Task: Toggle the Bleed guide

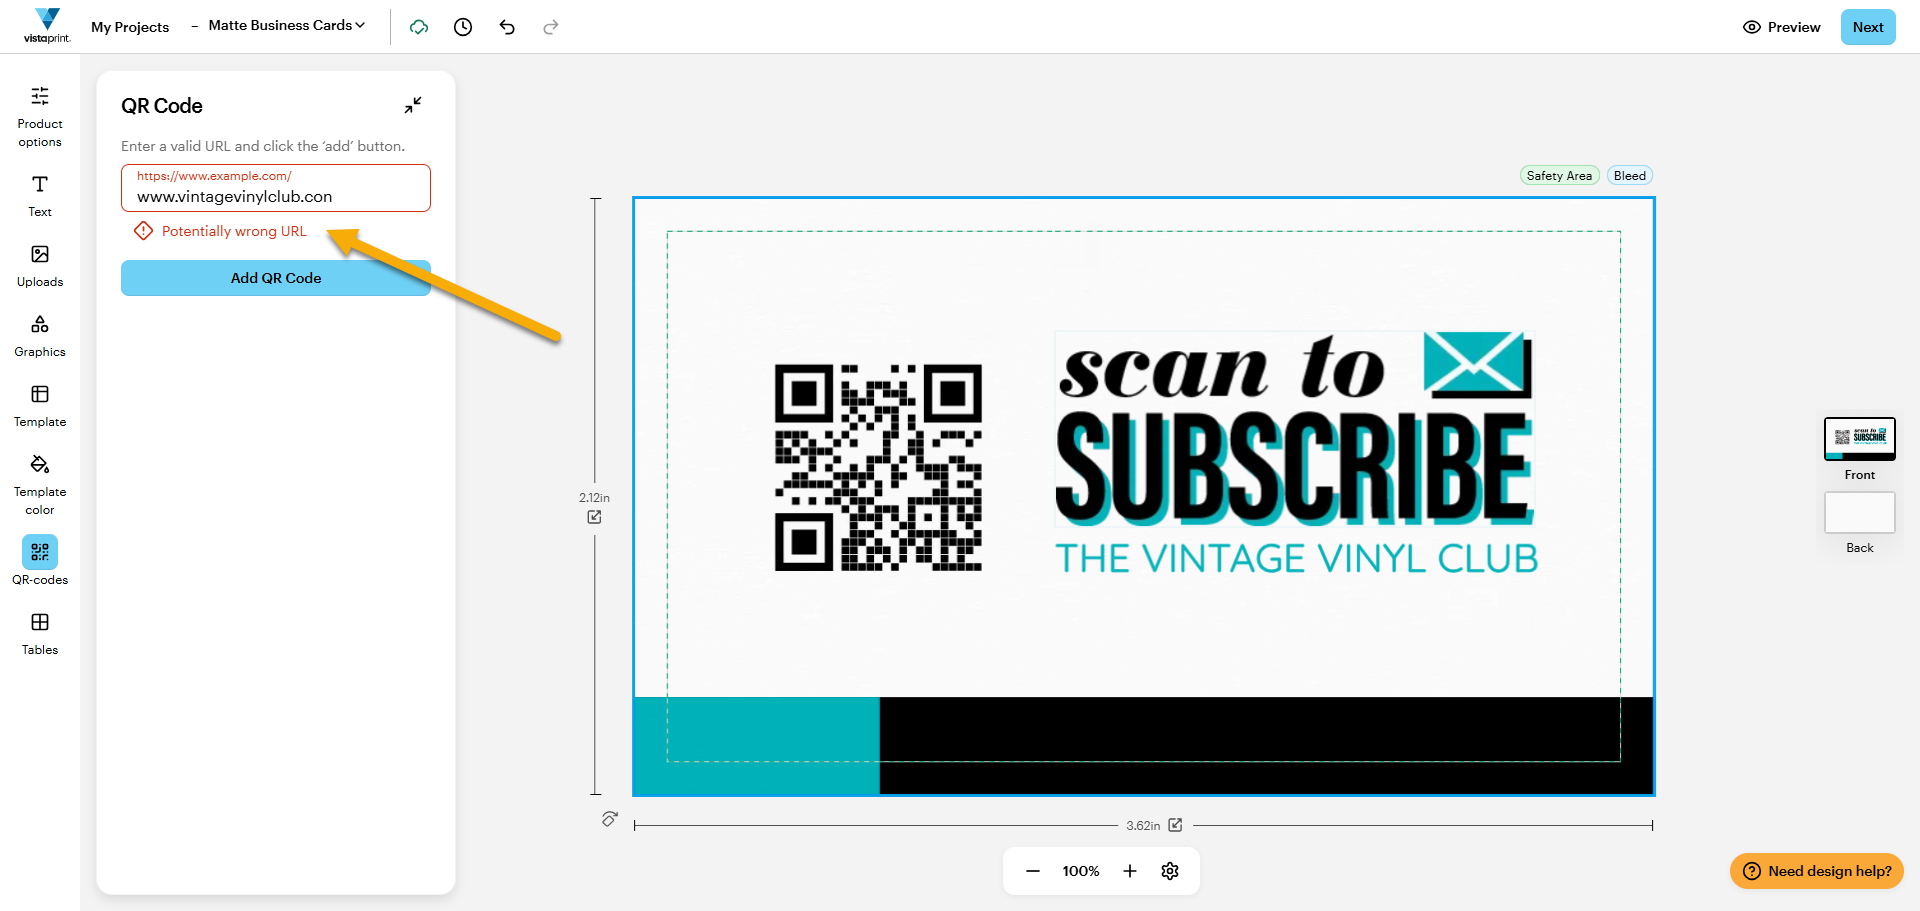Action: pyautogui.click(x=1630, y=176)
